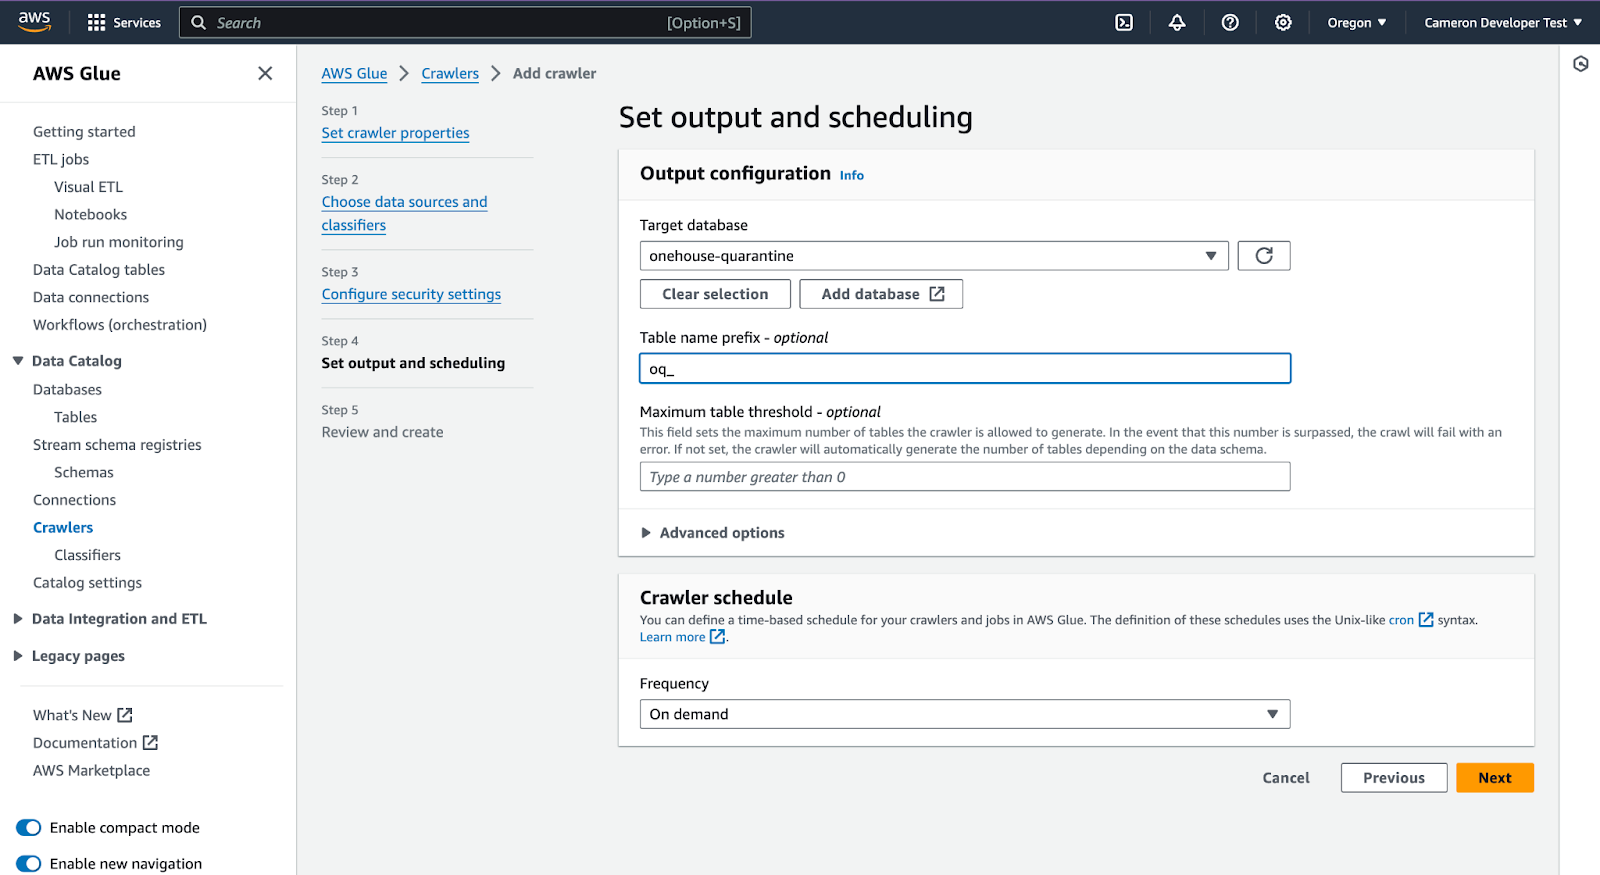
Task: Open the Learn more link
Action: click(673, 637)
